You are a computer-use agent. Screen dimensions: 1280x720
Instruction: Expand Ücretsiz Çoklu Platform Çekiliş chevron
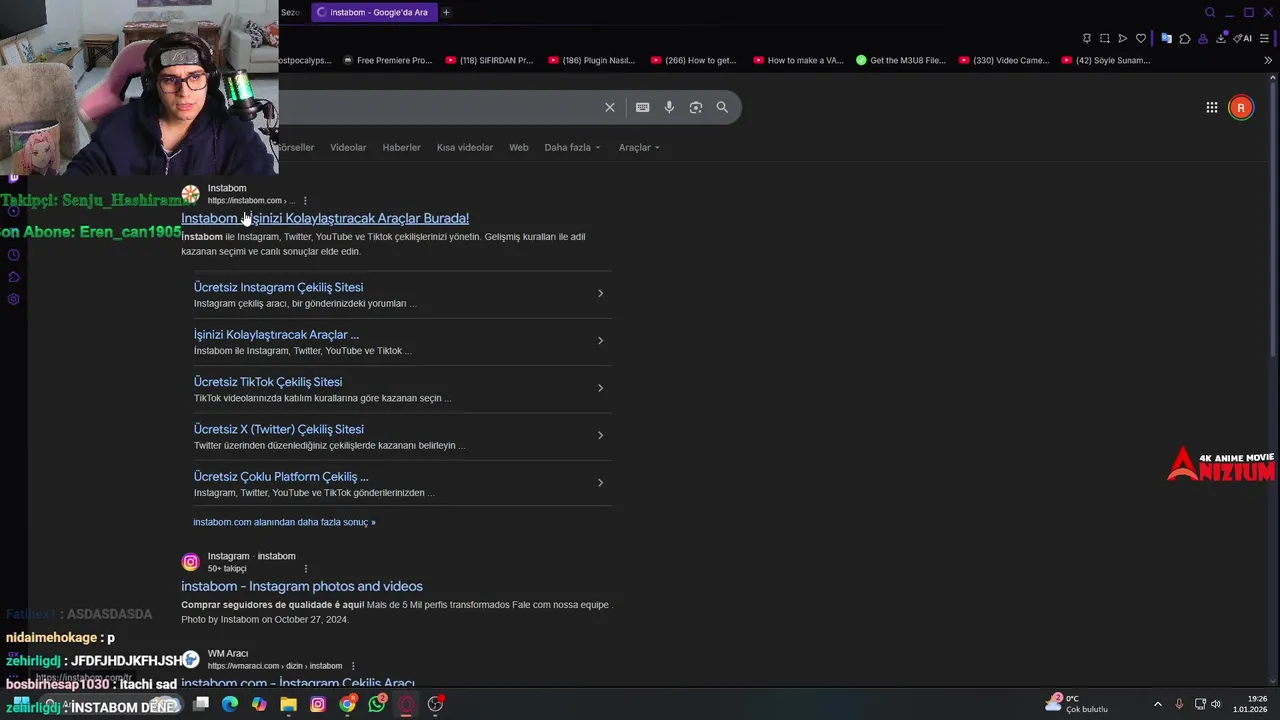600,483
